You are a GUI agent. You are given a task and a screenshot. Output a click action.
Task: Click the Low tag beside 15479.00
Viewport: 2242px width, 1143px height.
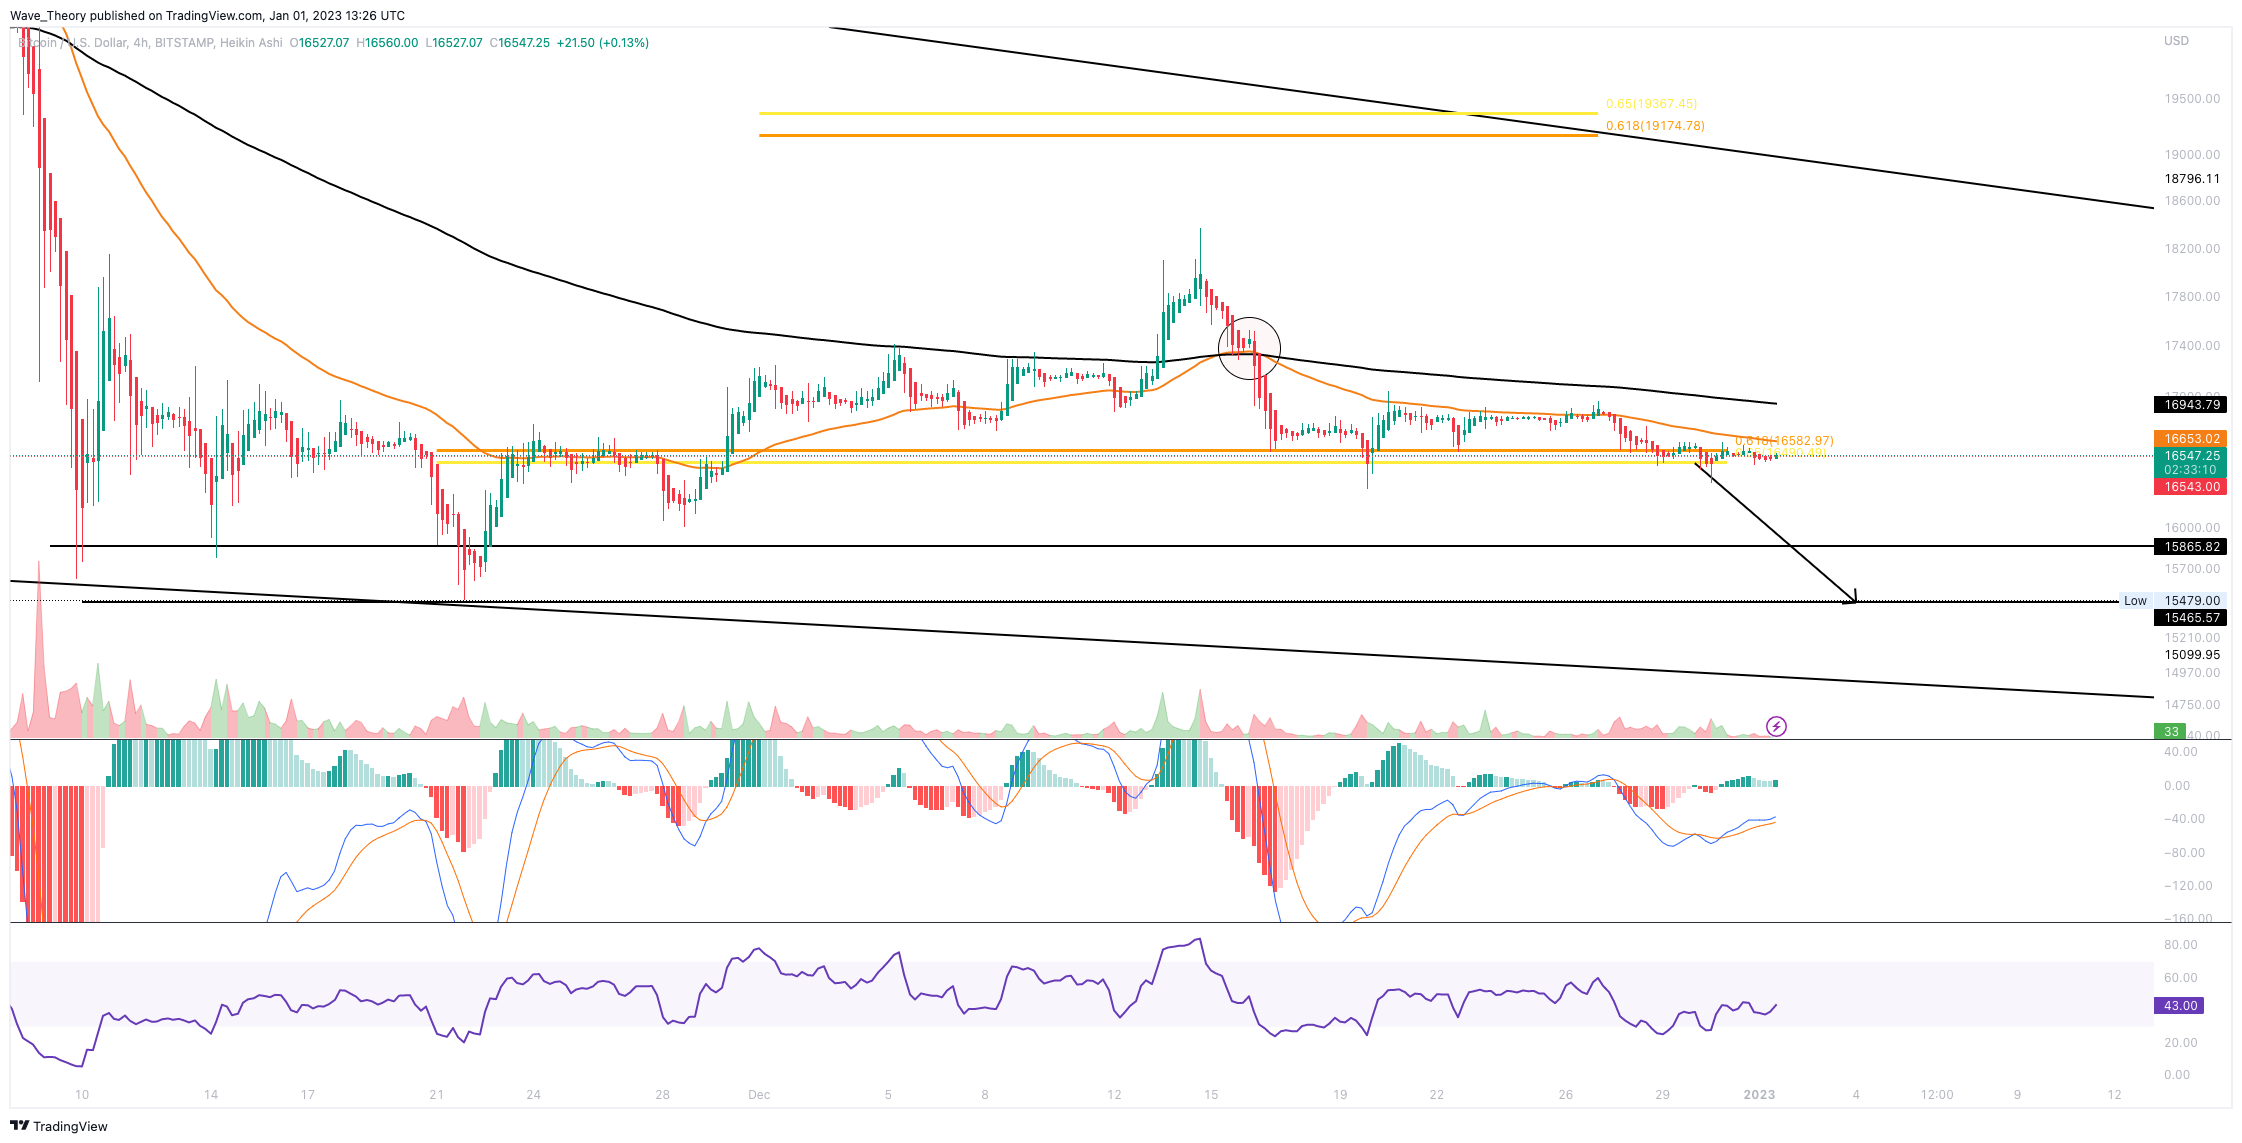[2135, 601]
